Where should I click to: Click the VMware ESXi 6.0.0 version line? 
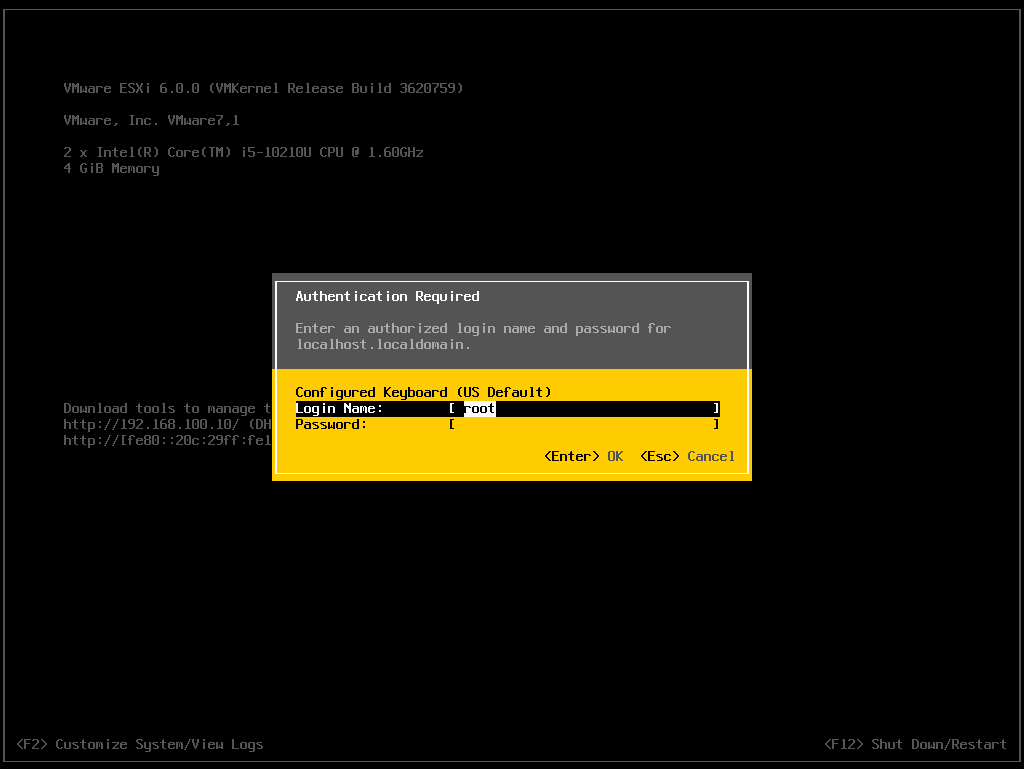(263, 88)
